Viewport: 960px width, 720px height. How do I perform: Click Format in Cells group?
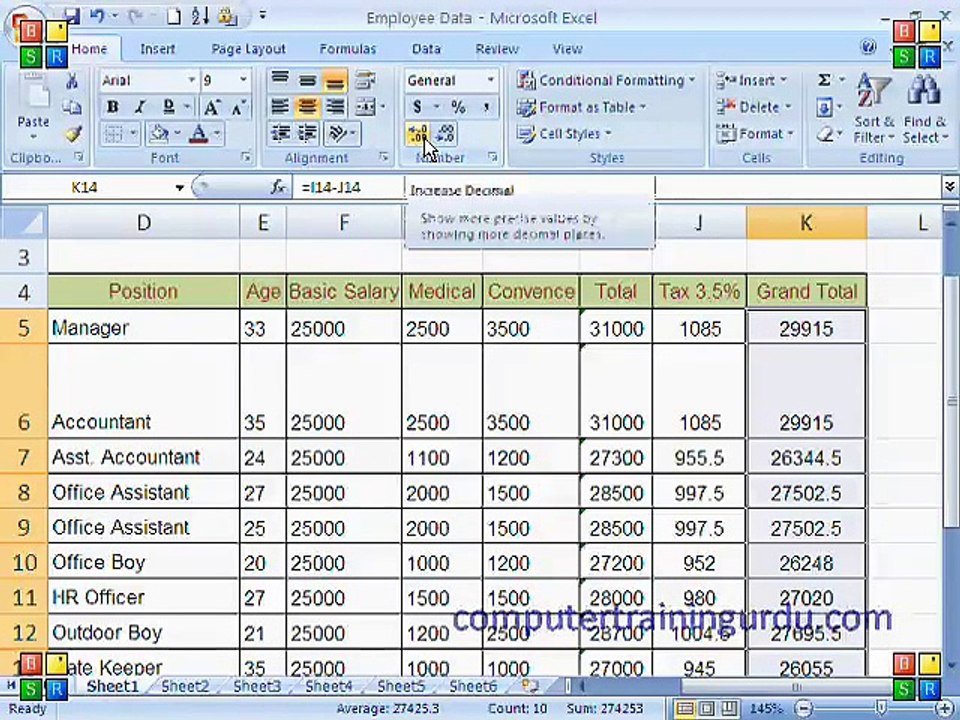[x=756, y=133]
